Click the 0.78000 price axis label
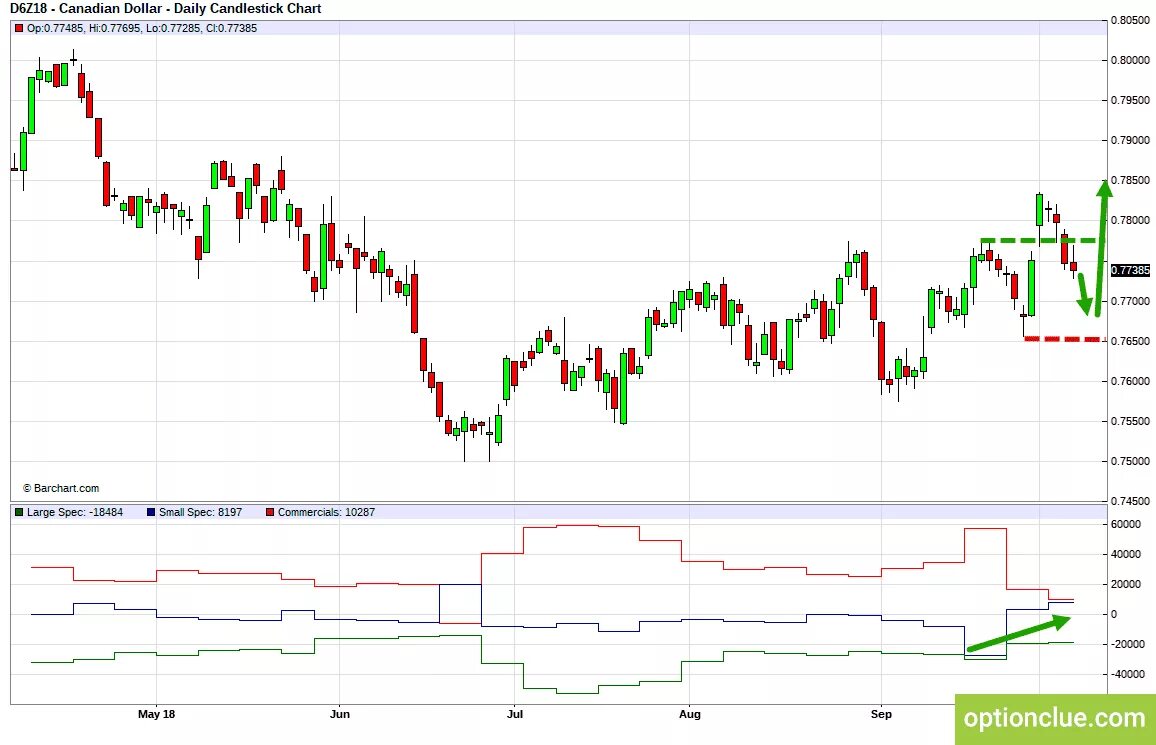Viewport: 1156px width, 745px height. point(1130,220)
